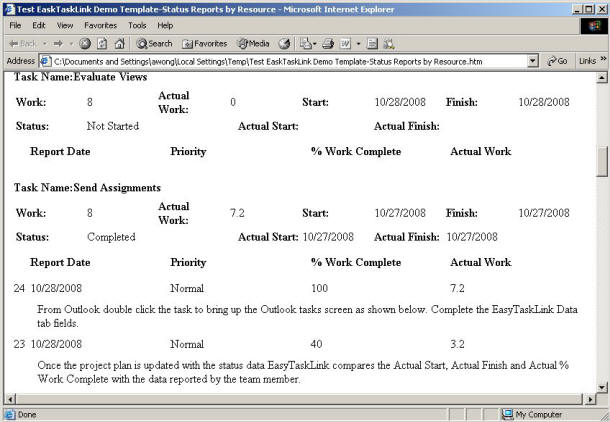
Task: Click the '3.2' actual work value
Action: click(457, 344)
